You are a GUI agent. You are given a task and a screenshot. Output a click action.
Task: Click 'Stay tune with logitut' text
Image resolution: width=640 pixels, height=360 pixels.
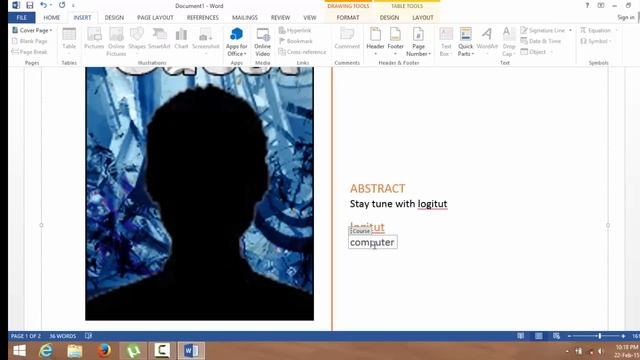click(398, 204)
